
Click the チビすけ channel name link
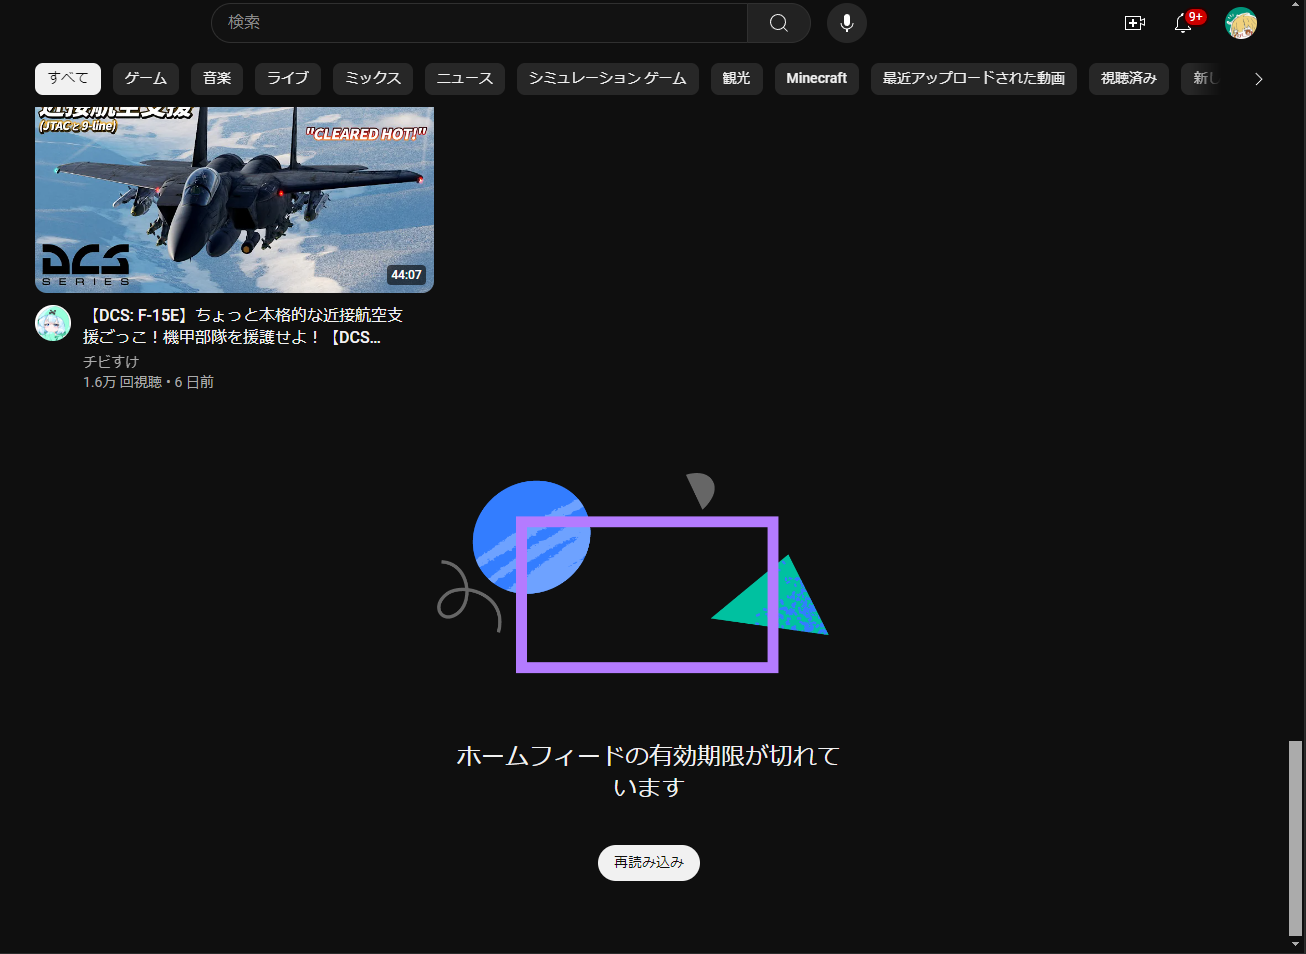[x=111, y=361]
